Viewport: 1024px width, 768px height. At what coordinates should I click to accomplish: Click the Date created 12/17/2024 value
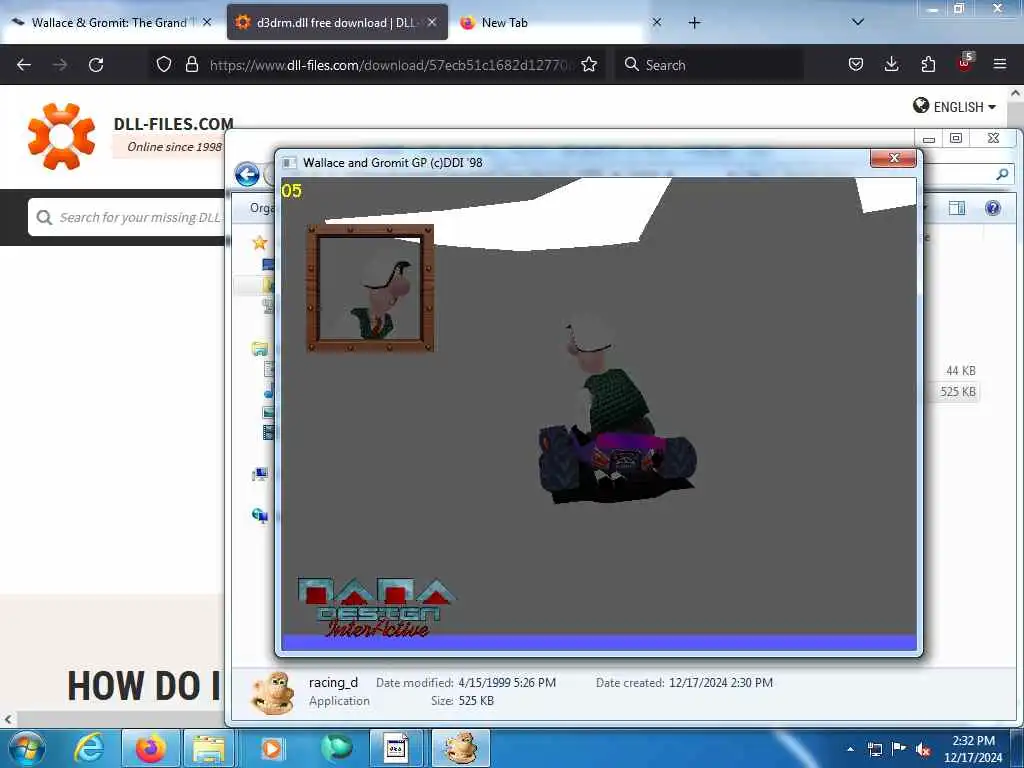pyautogui.click(x=720, y=682)
